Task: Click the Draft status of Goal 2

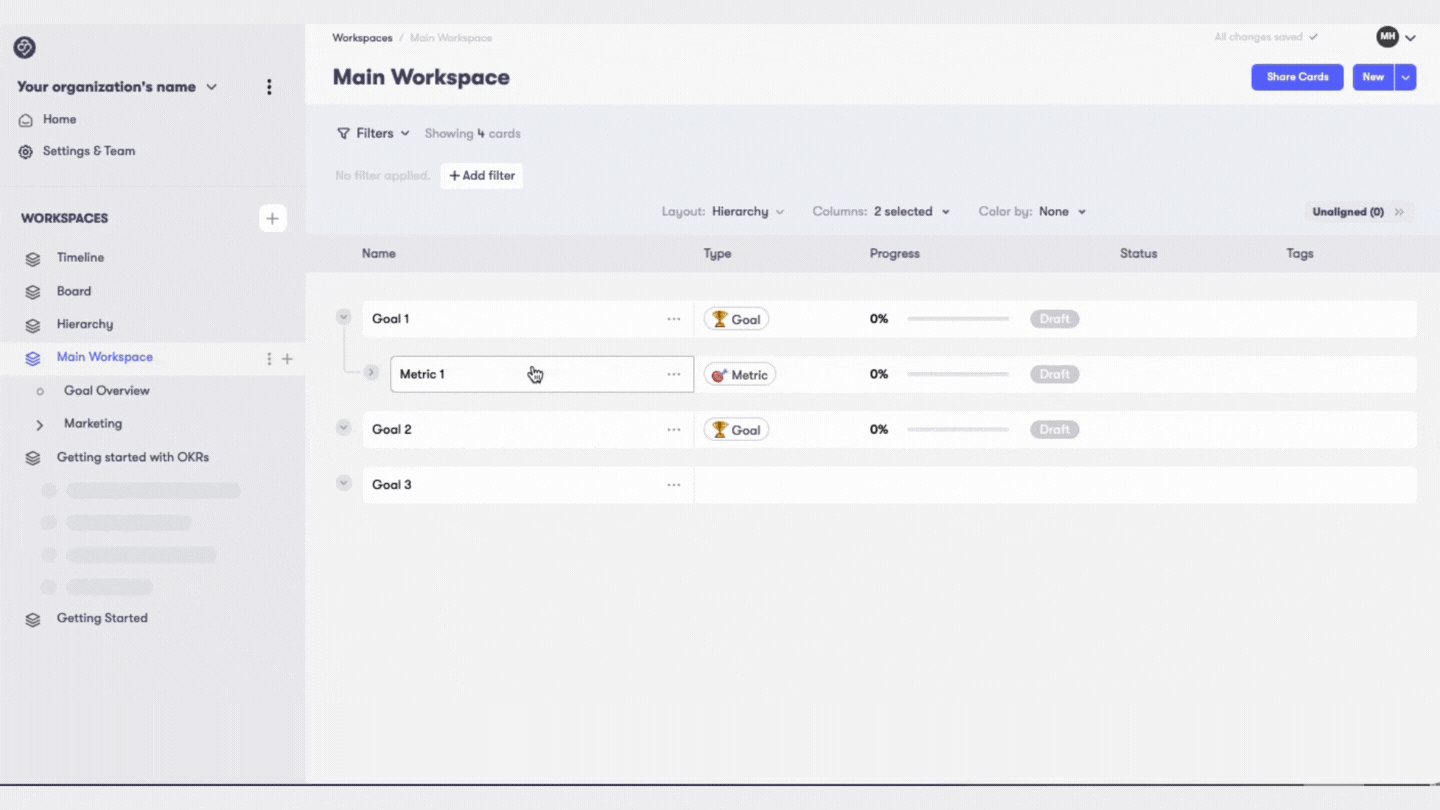Action: 1055,430
